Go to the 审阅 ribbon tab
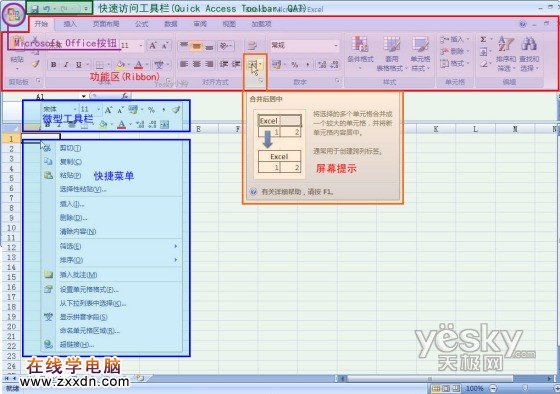 [x=200, y=24]
